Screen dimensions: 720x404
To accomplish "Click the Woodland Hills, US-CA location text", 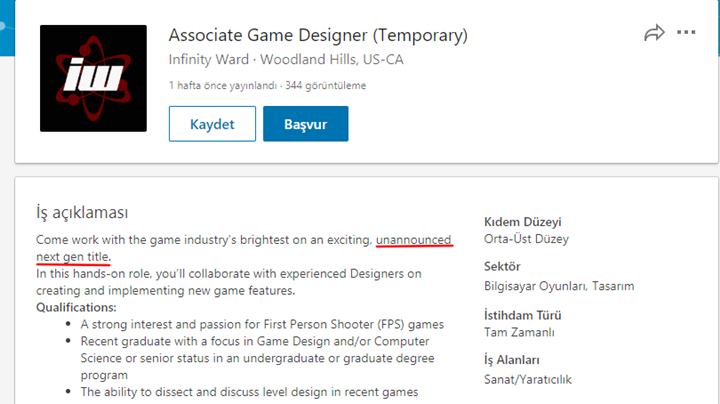I will pos(332,60).
